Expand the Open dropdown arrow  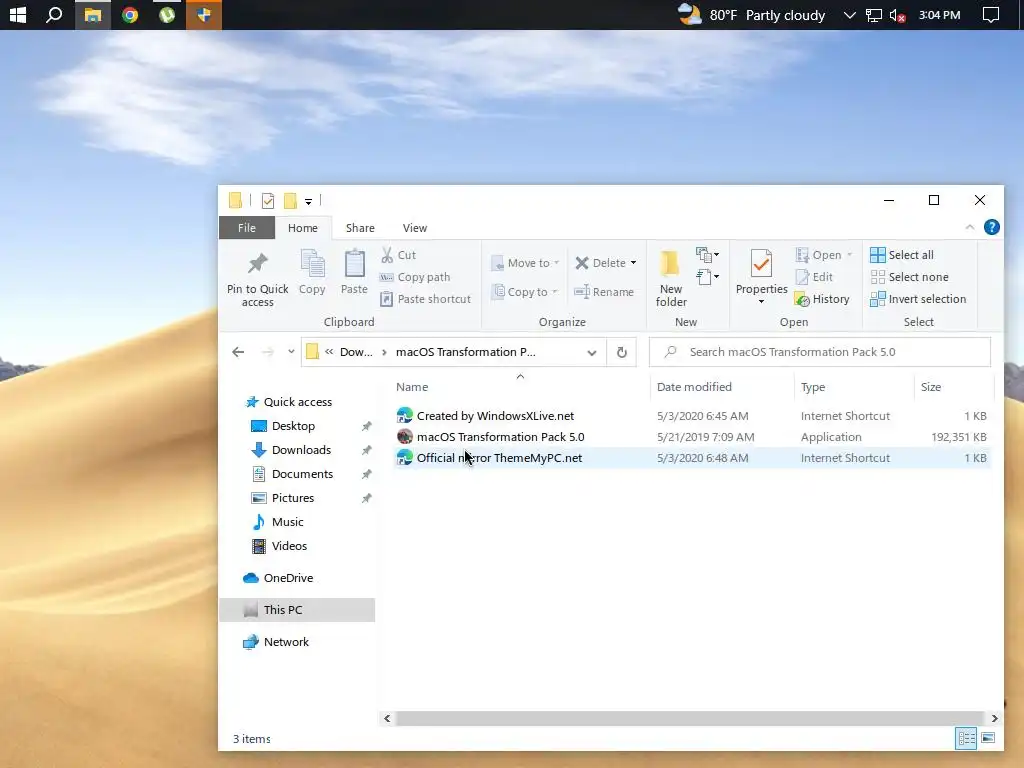tap(850, 255)
